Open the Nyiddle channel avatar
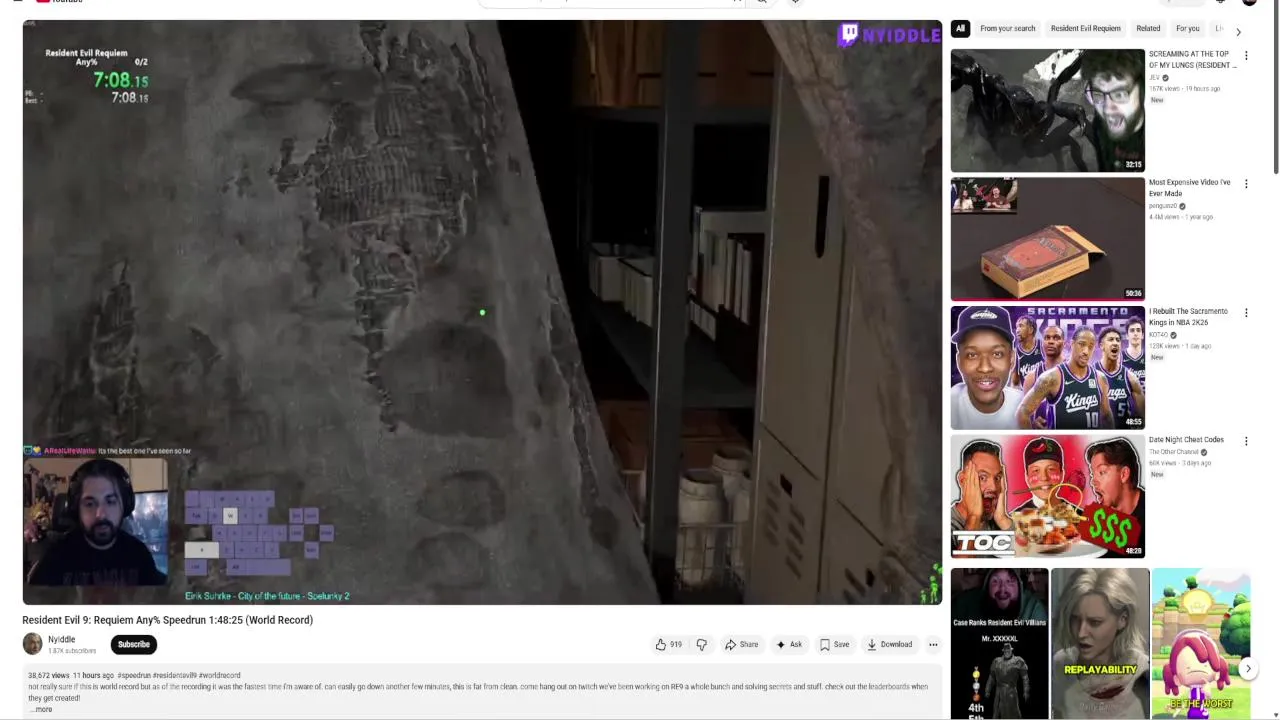1280x720 pixels. tap(33, 645)
